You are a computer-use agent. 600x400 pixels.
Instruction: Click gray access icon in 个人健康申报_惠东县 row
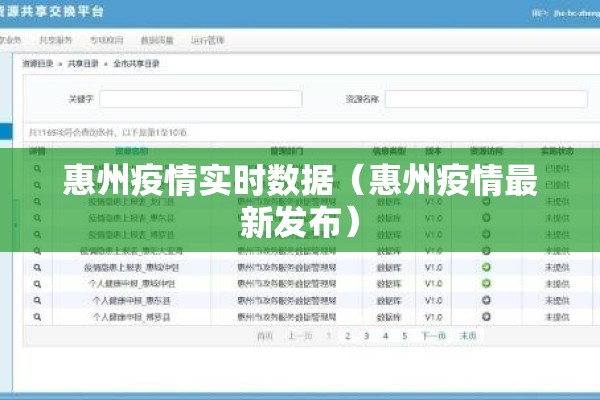click(x=486, y=300)
